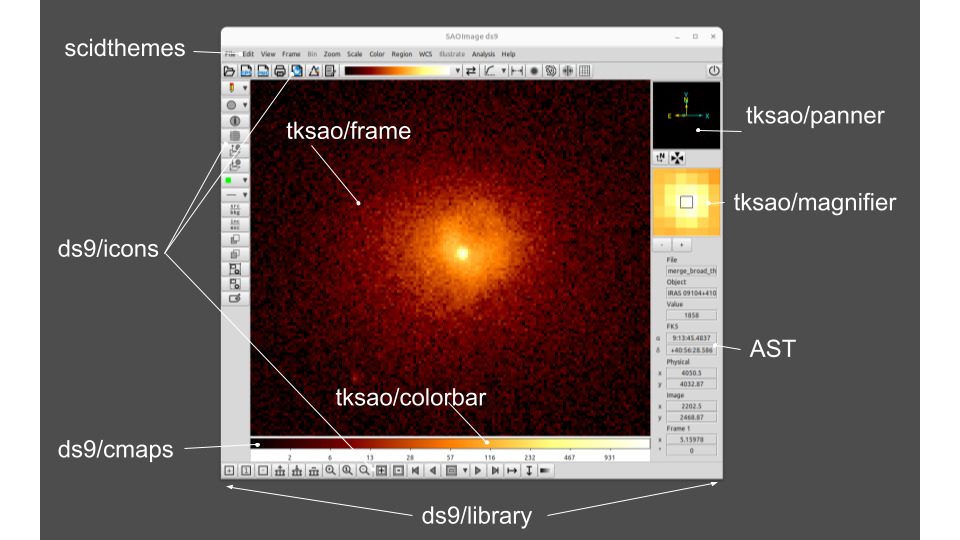
Task: Click the coordinate grid icon
Action: [585, 71]
